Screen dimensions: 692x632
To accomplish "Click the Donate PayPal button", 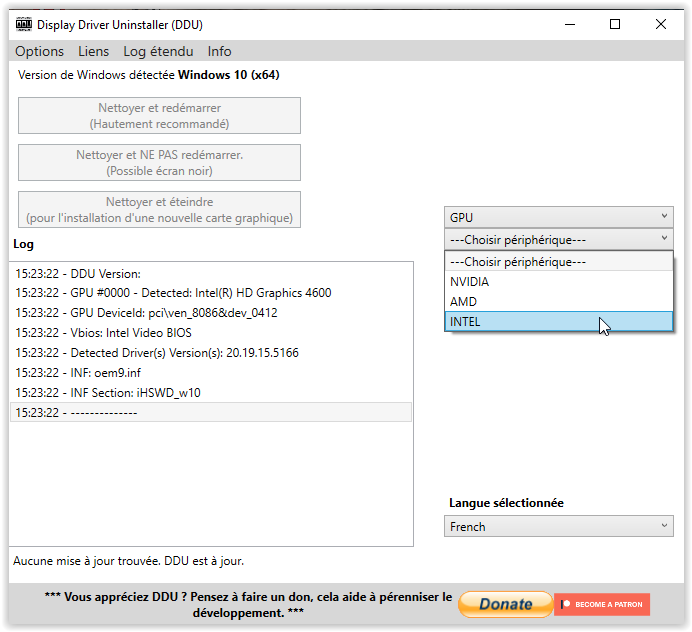I will (x=505, y=604).
